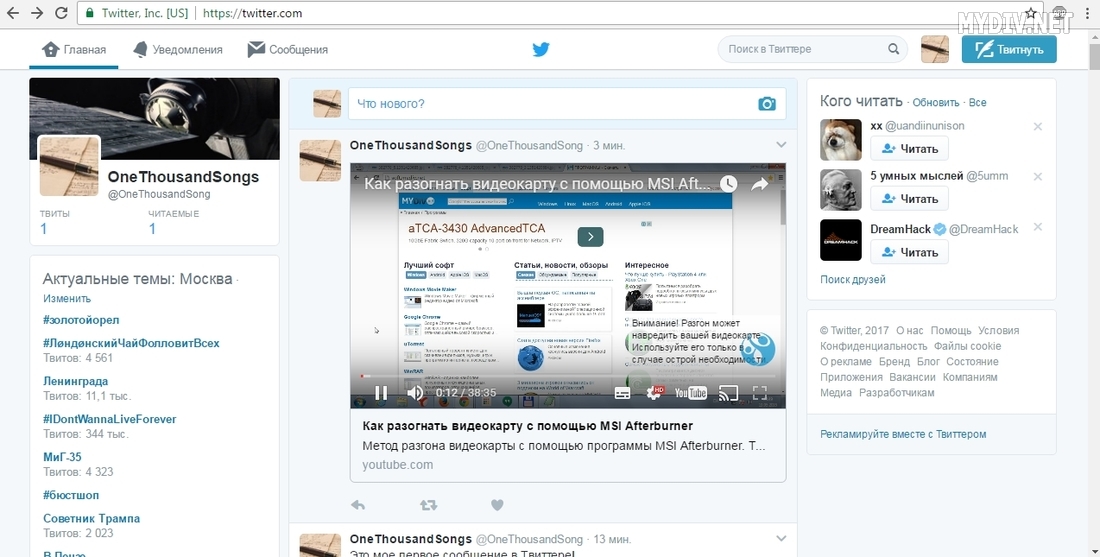1100x557 pixels.
Task: Focus the Поиск в Твиттере search field
Action: pyautogui.click(x=804, y=49)
